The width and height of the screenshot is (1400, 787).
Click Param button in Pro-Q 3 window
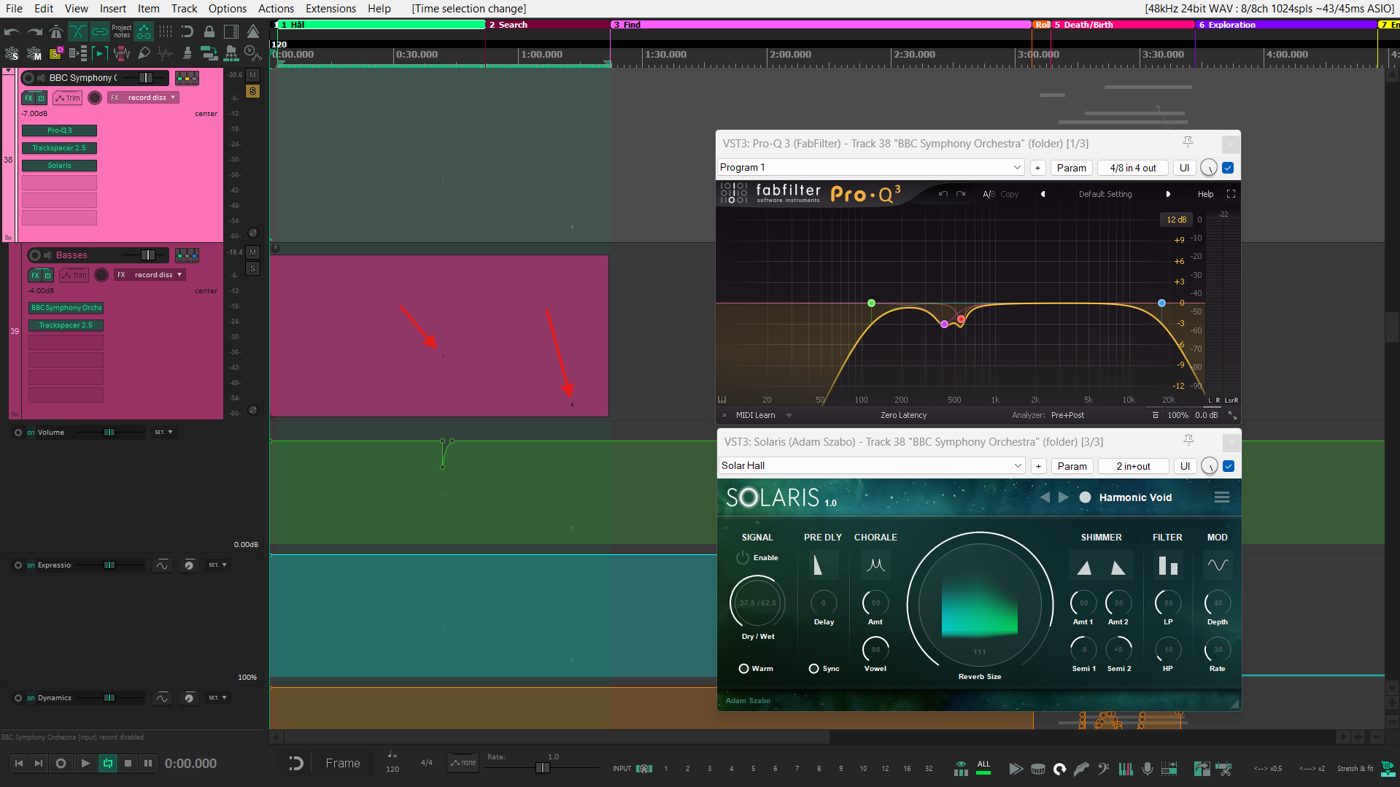click(x=1071, y=168)
